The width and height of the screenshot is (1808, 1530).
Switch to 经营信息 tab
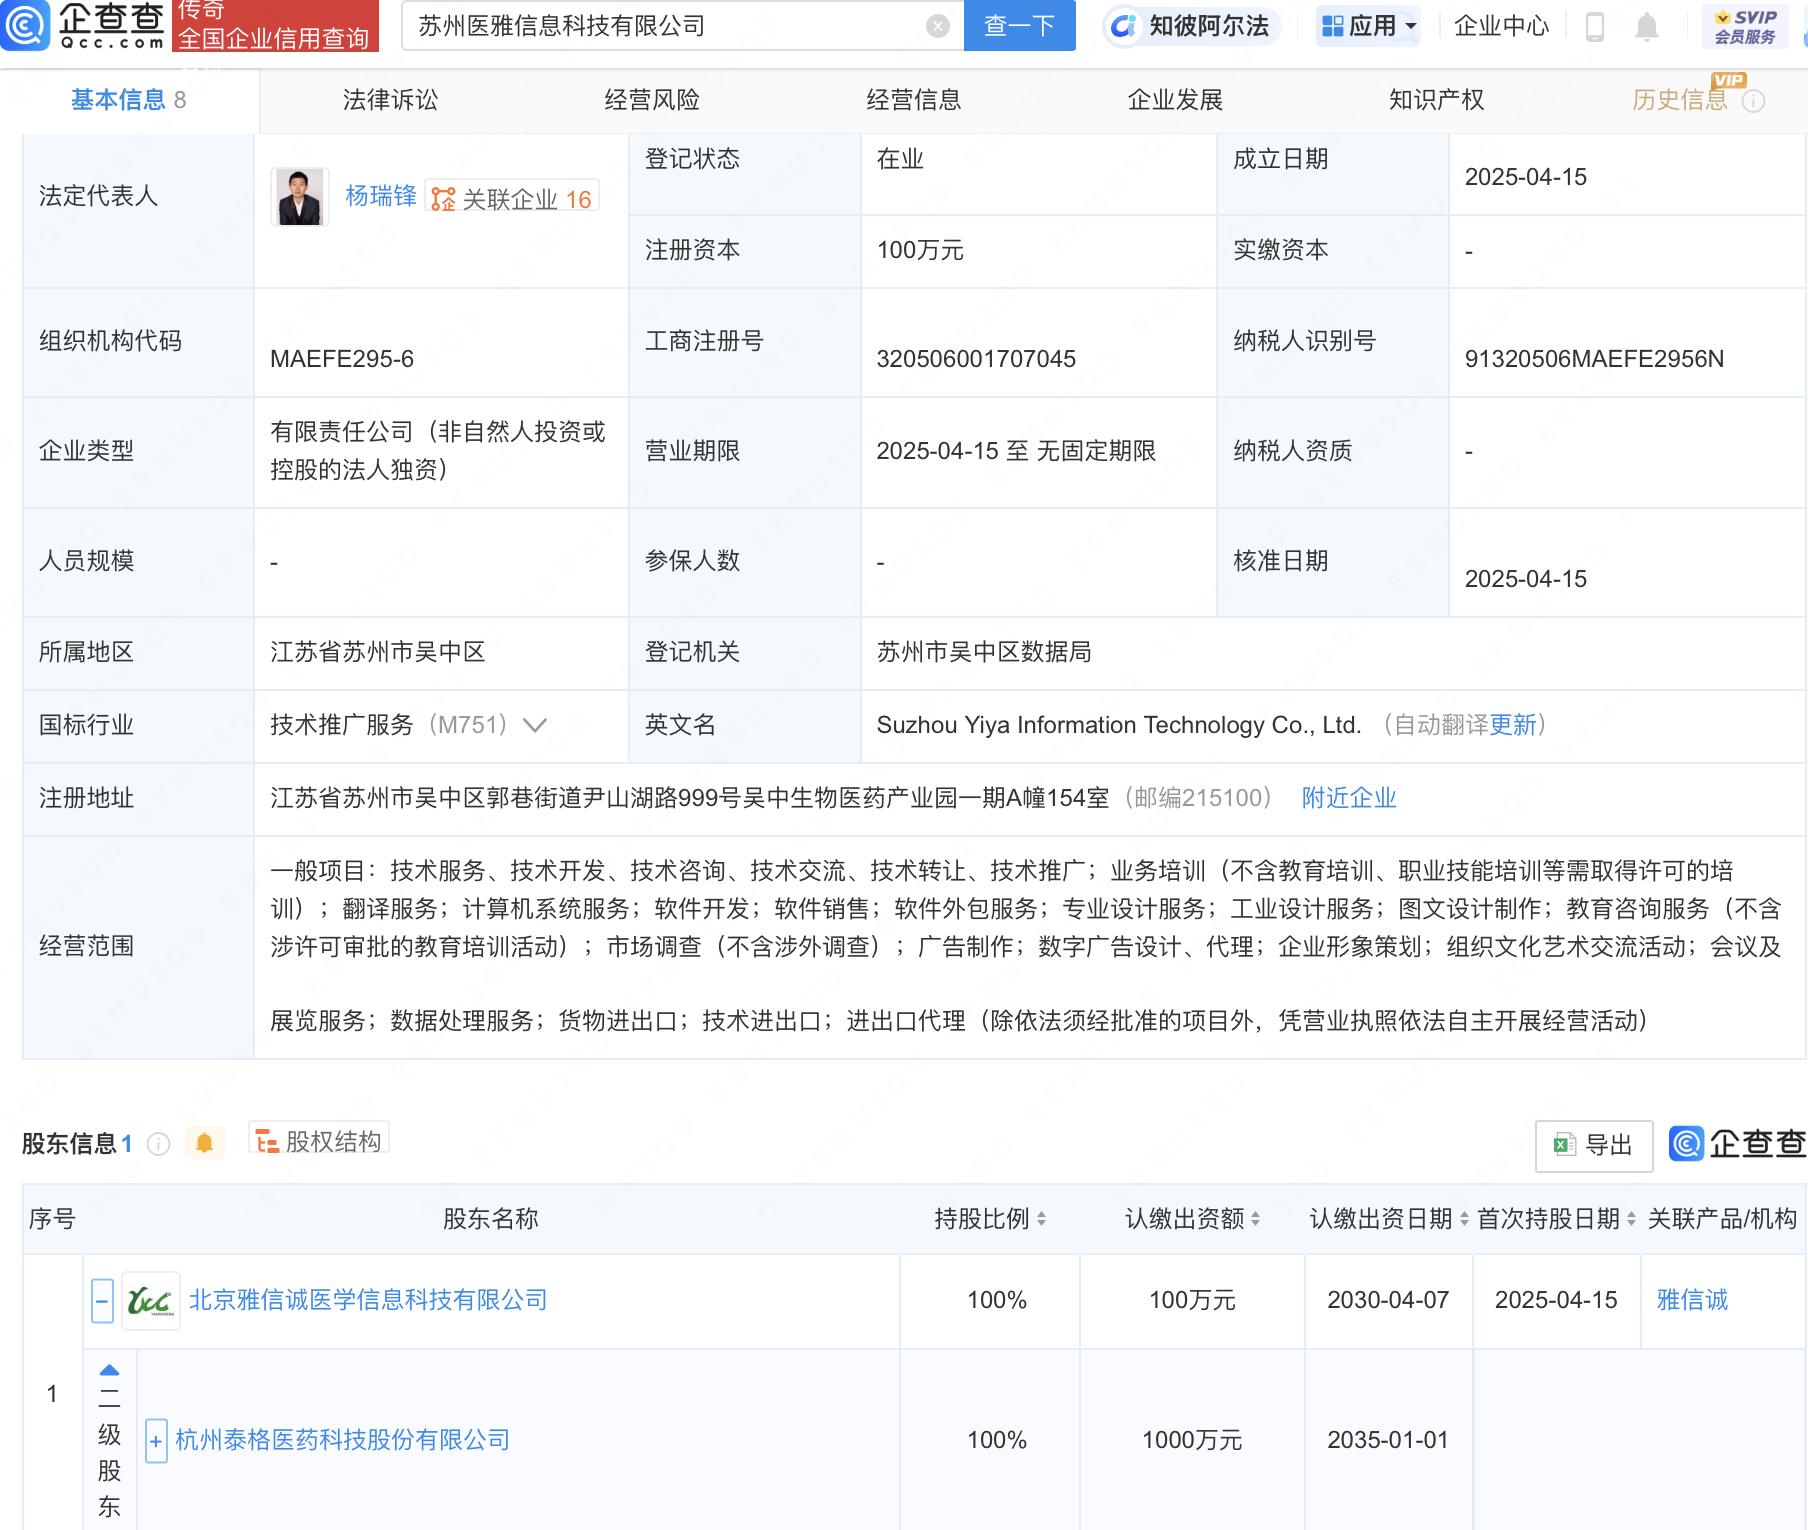click(913, 100)
